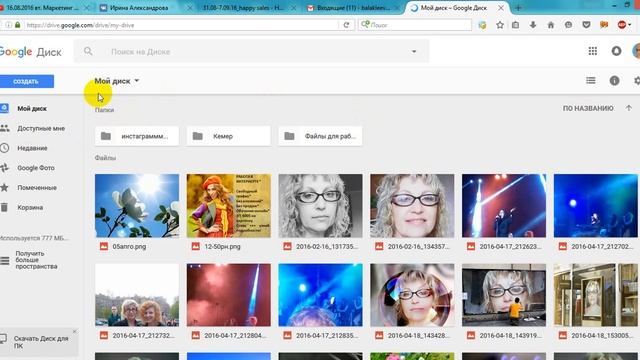
Task: Bookmark page with star icon
Action: 500,25
